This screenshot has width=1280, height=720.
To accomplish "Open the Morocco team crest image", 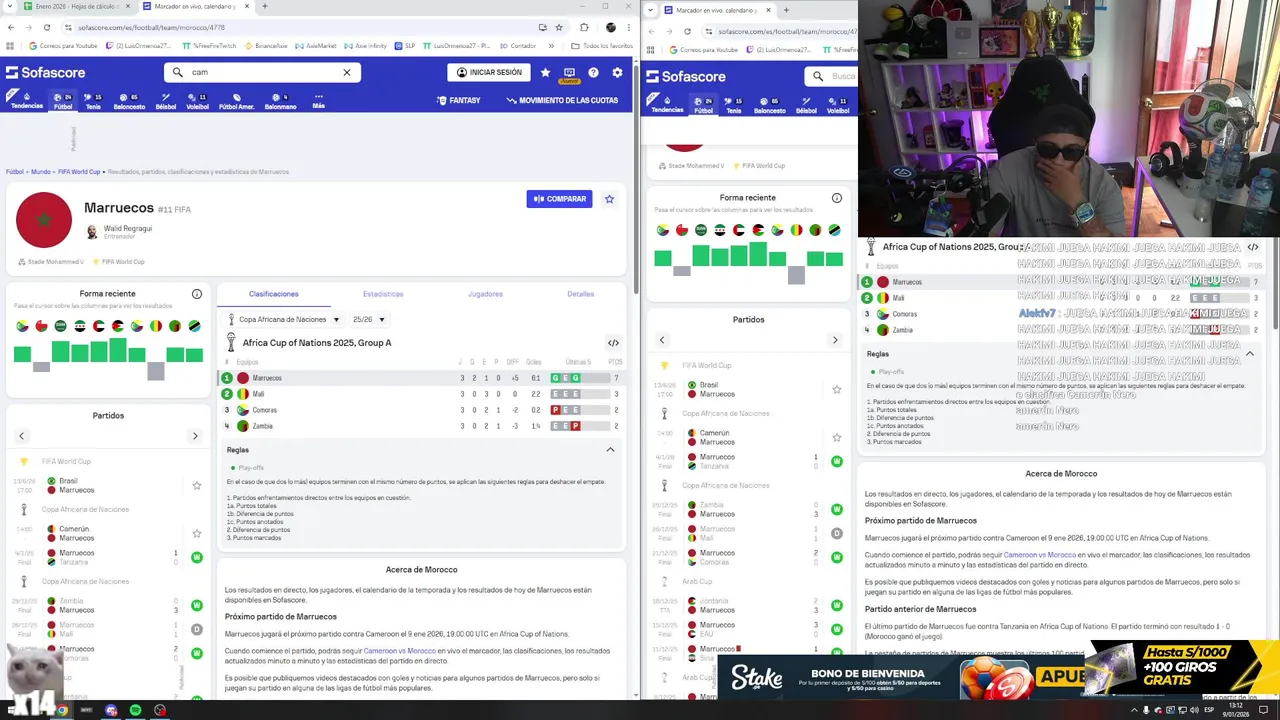I will [x=44, y=220].
